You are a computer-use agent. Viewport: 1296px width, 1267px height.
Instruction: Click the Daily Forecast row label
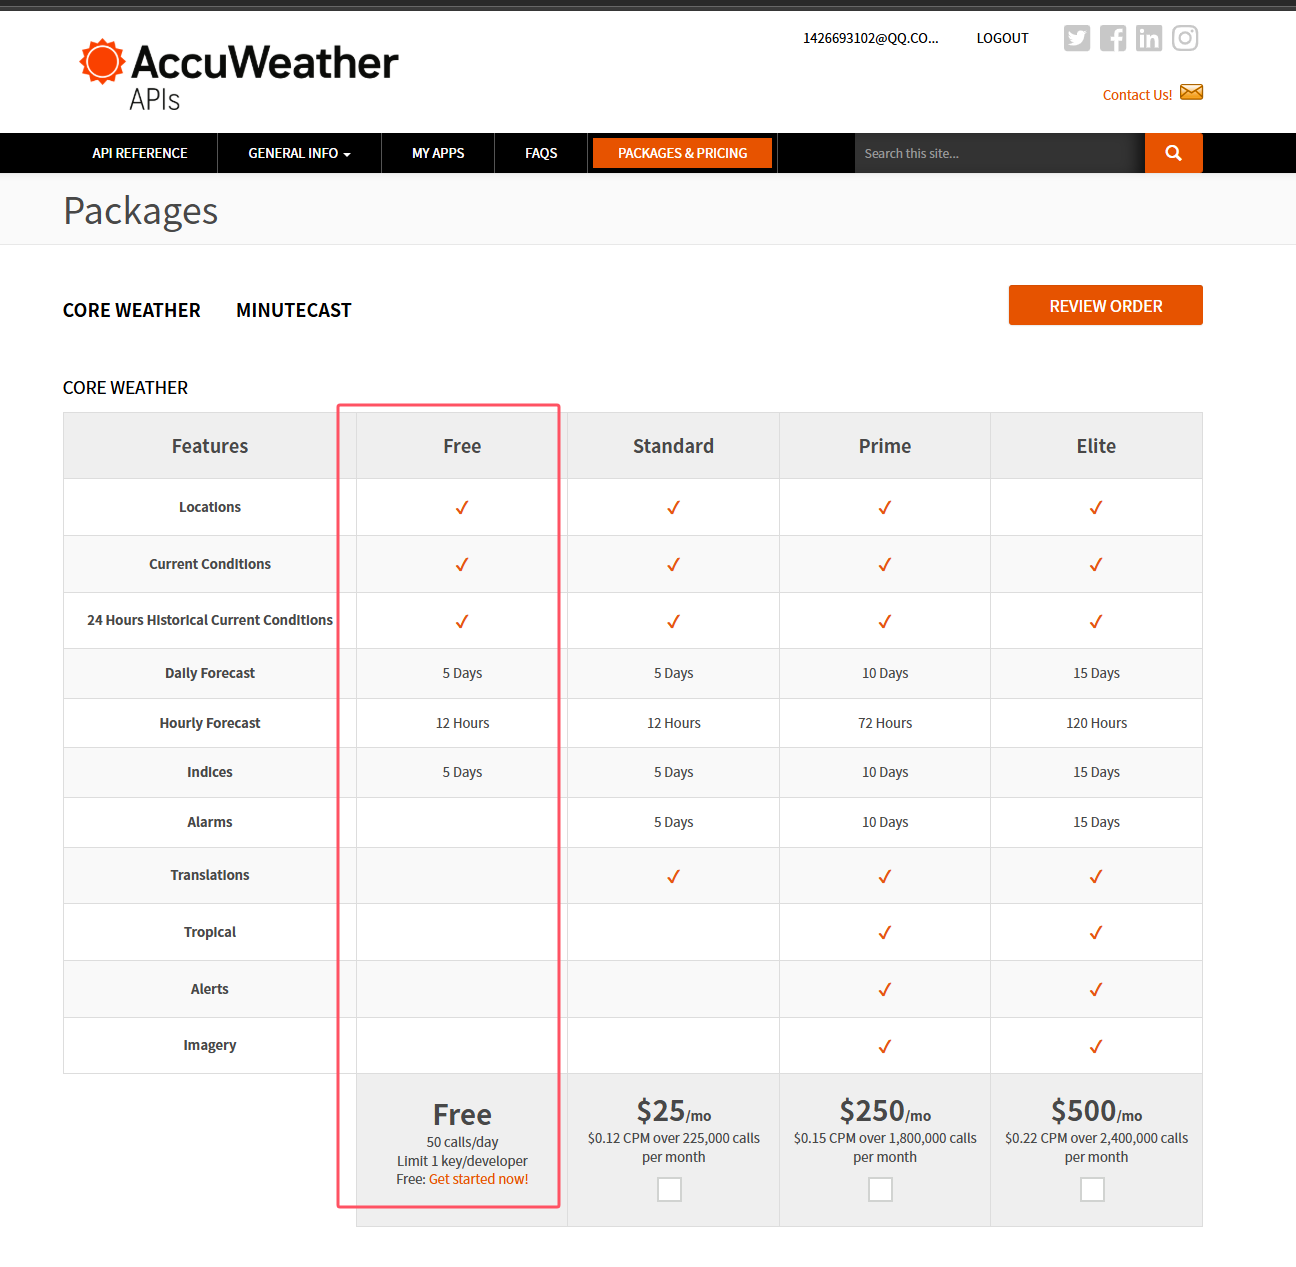[x=210, y=673]
